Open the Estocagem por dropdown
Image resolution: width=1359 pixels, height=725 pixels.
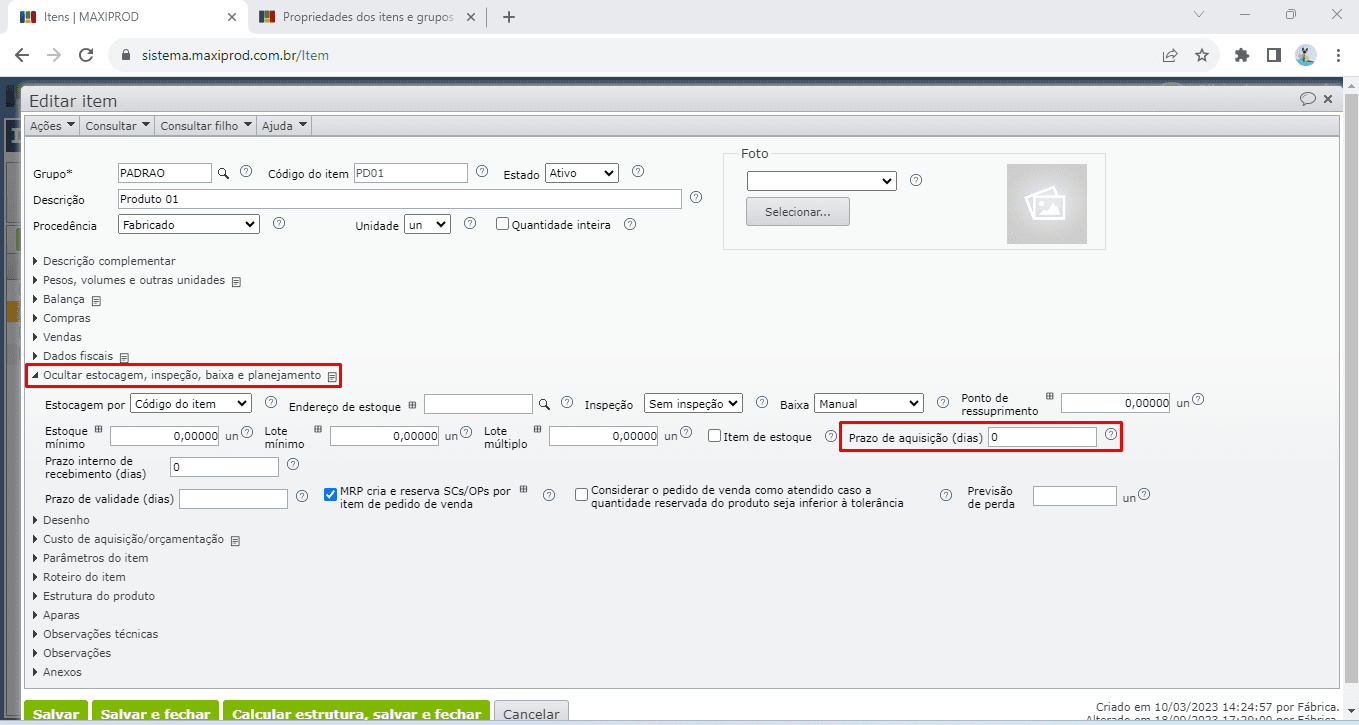191,403
